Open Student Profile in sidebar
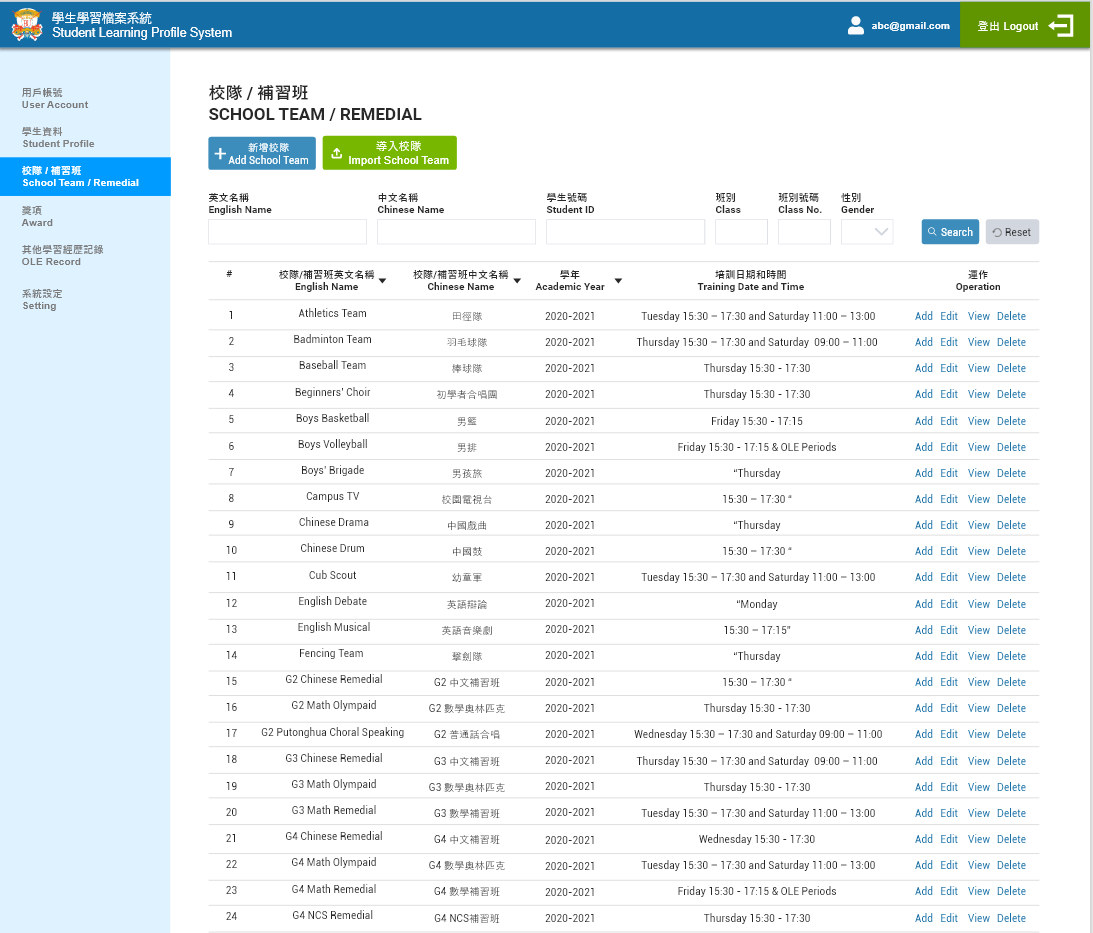The image size is (1093, 933). (x=58, y=137)
